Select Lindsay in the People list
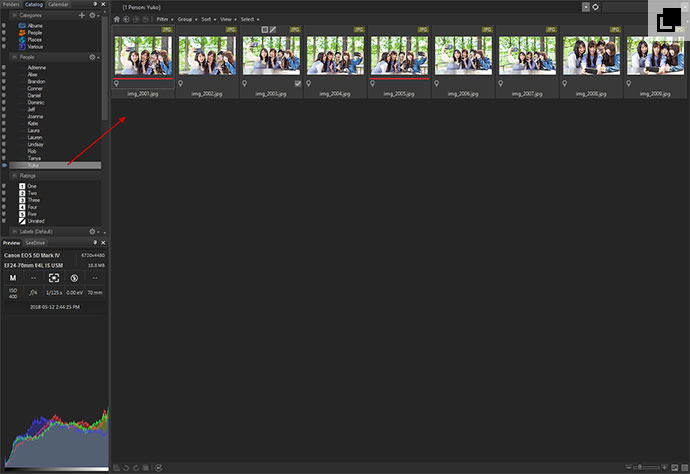This screenshot has height=474, width=690. click(35, 144)
